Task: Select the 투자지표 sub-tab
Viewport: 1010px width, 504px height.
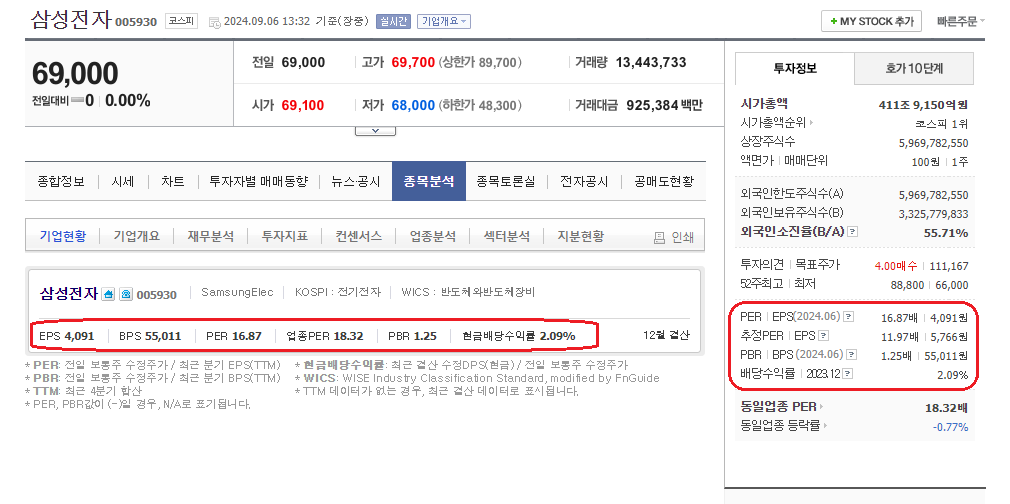Action: [x=284, y=237]
